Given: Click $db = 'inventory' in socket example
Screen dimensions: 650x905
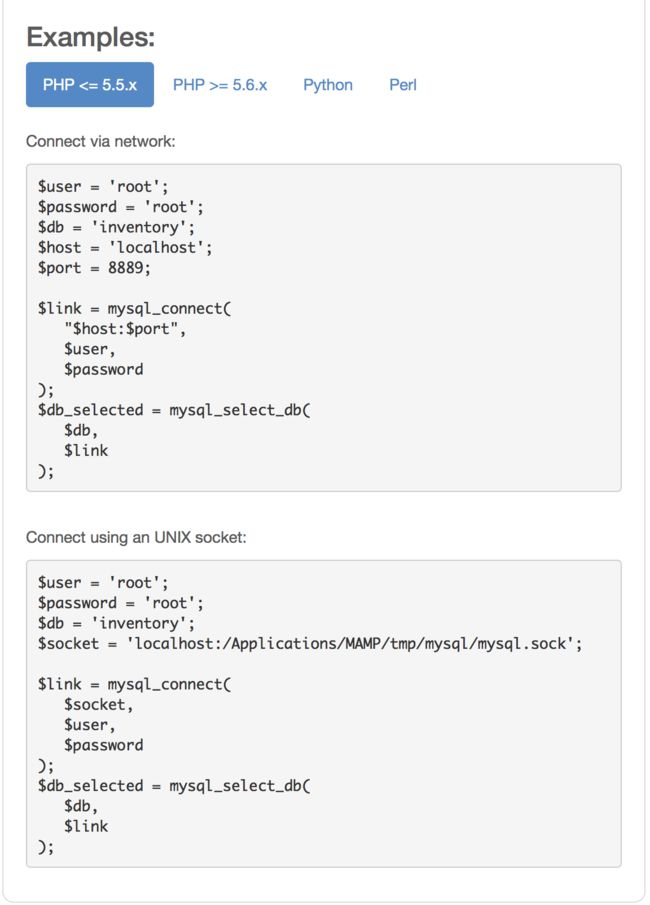Looking at the screenshot, I should 116,623.
